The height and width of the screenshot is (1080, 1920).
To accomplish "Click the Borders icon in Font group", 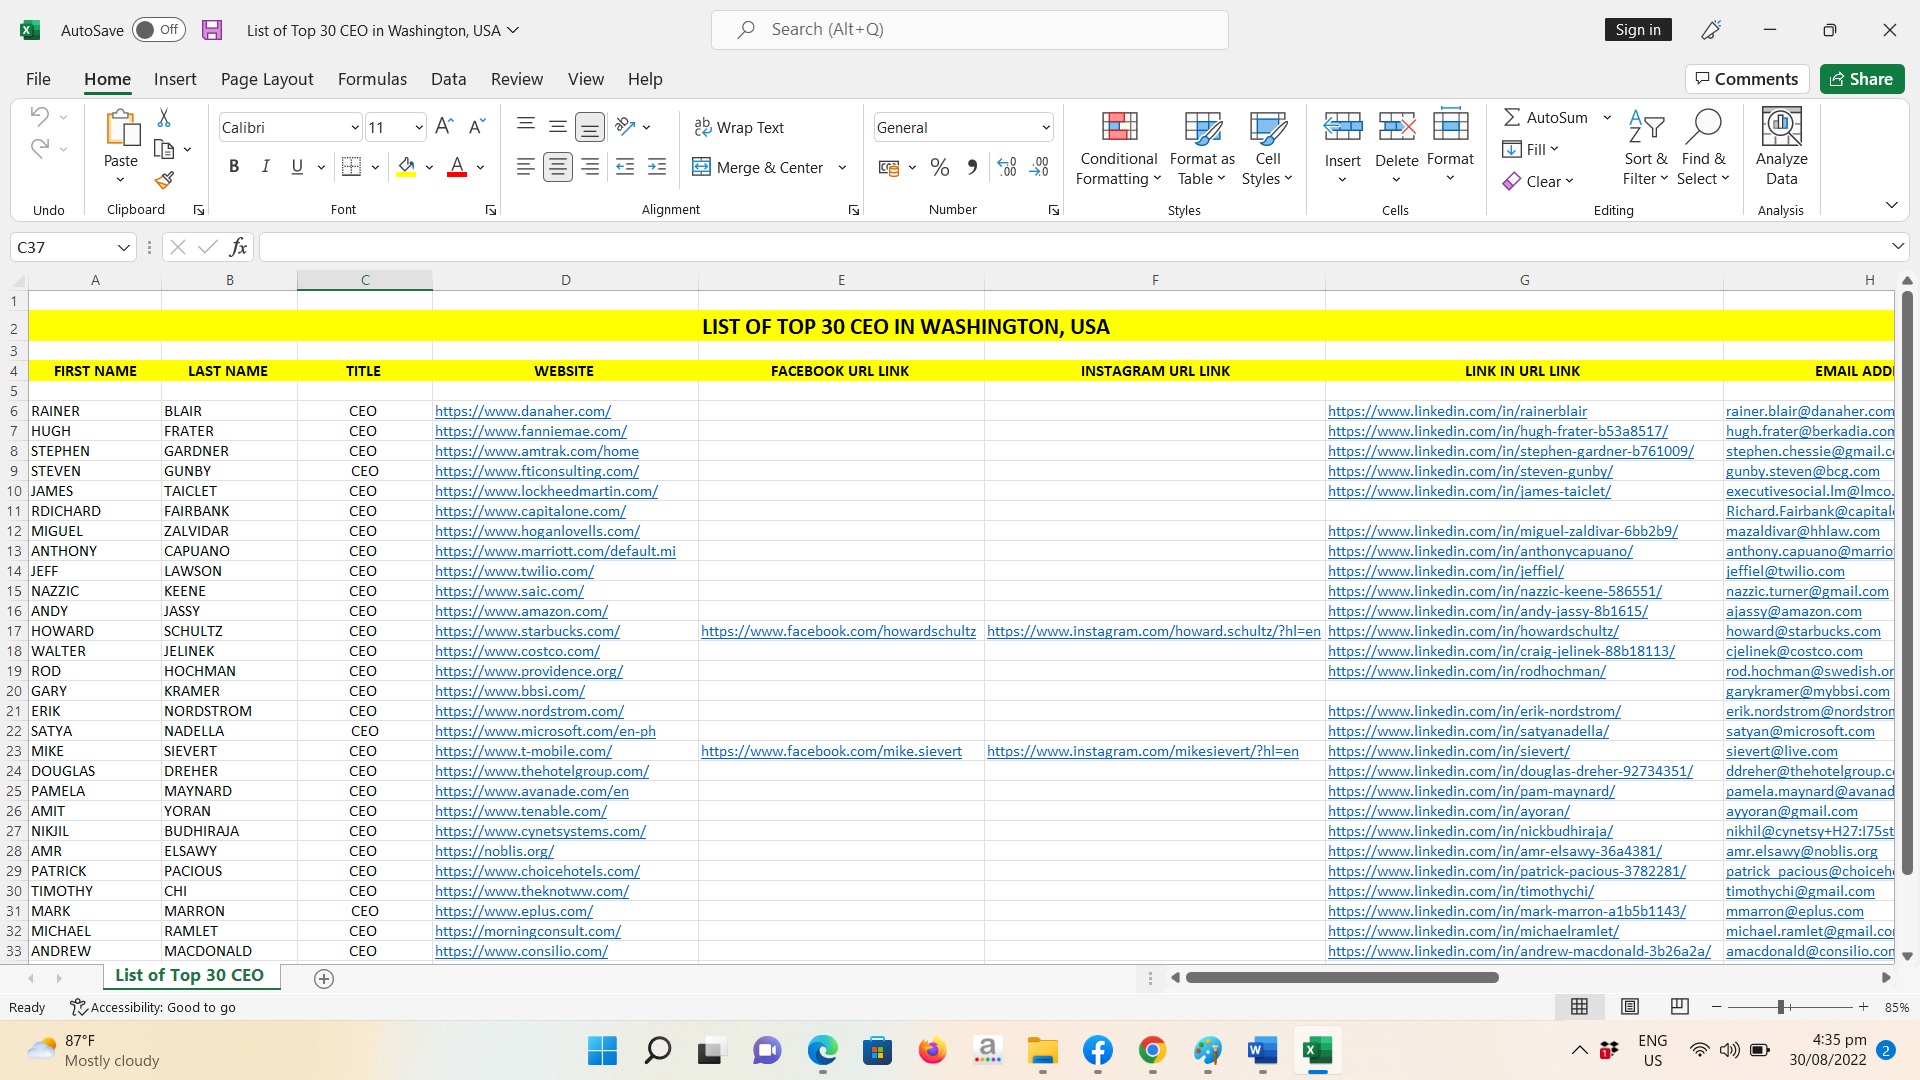I will click(351, 167).
